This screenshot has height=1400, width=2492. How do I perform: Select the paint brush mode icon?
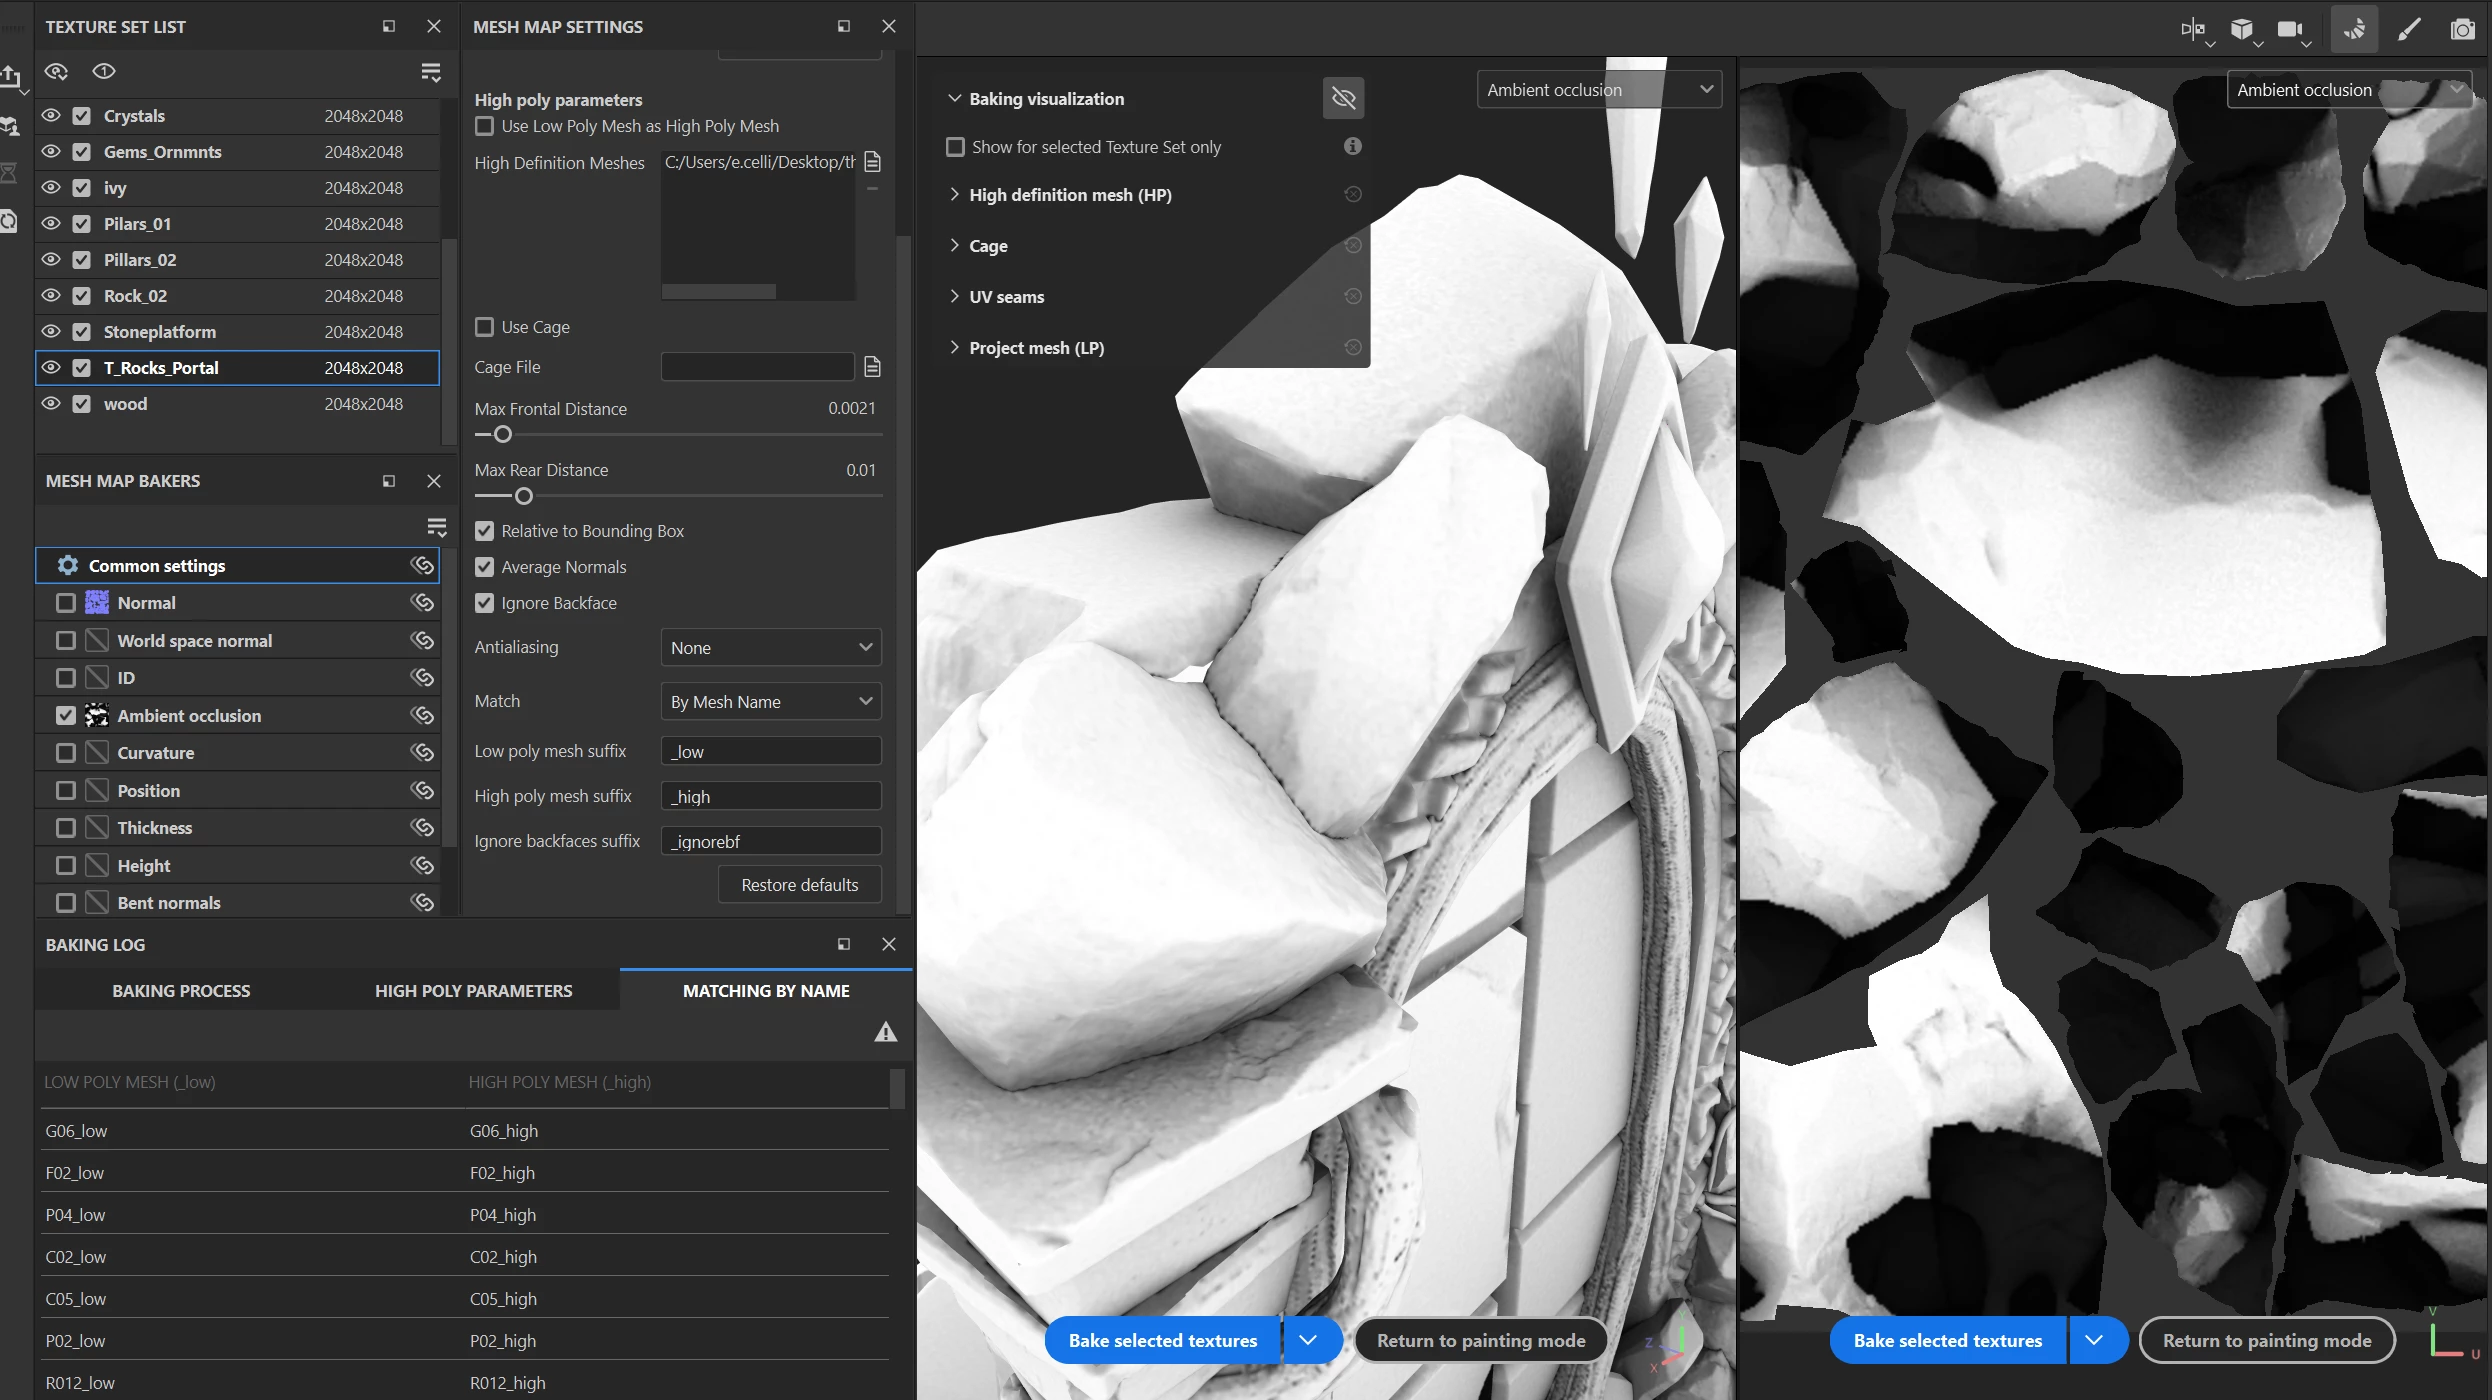point(2409,29)
